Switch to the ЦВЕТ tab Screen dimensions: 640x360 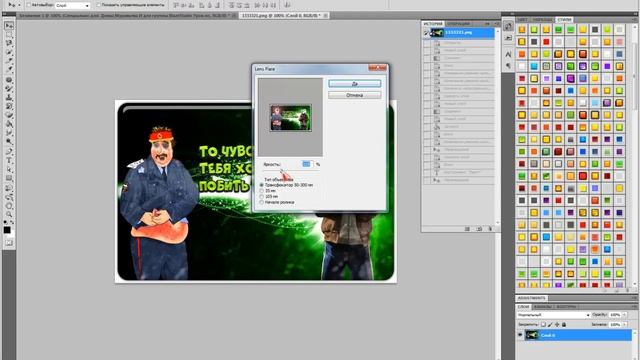pos(522,20)
